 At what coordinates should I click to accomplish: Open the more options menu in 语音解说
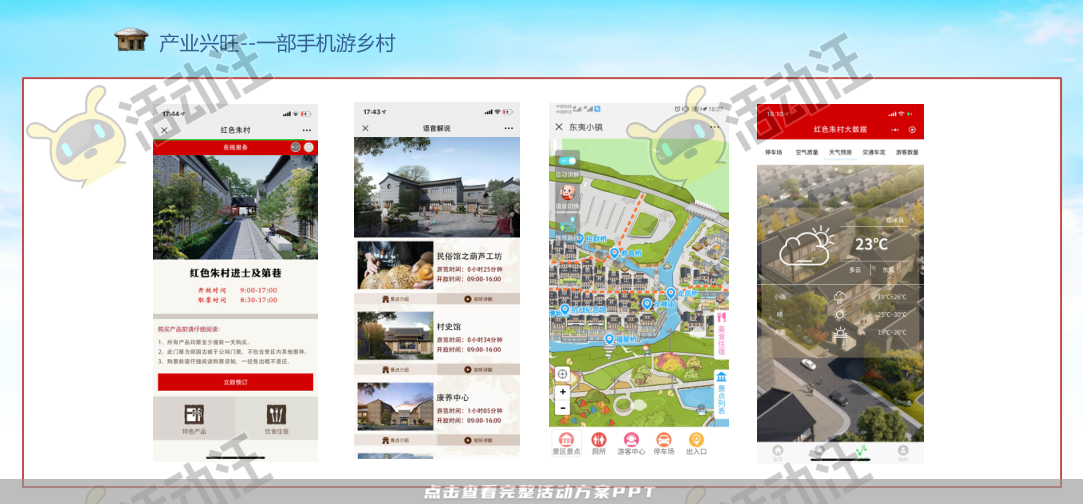(508, 128)
